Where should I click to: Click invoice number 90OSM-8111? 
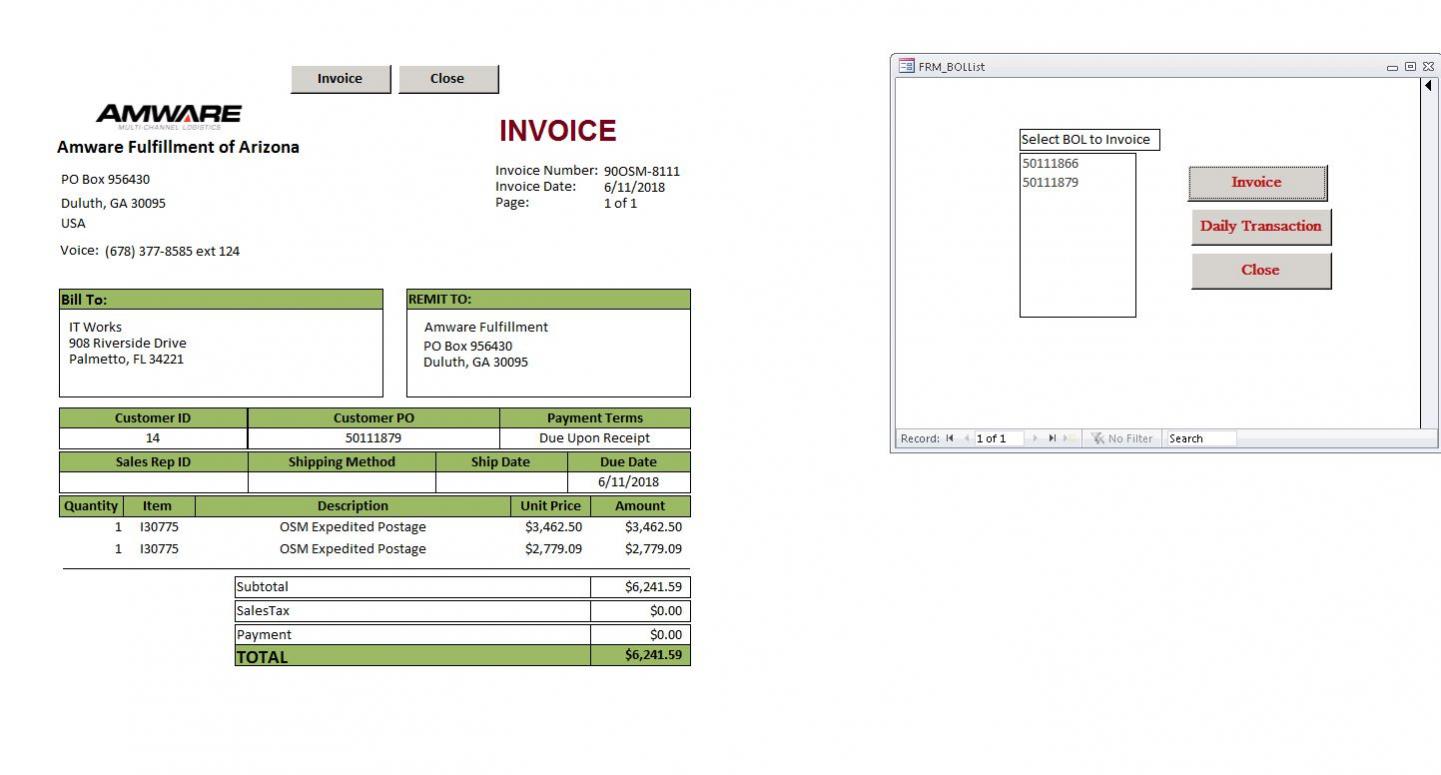pyautogui.click(x=642, y=171)
